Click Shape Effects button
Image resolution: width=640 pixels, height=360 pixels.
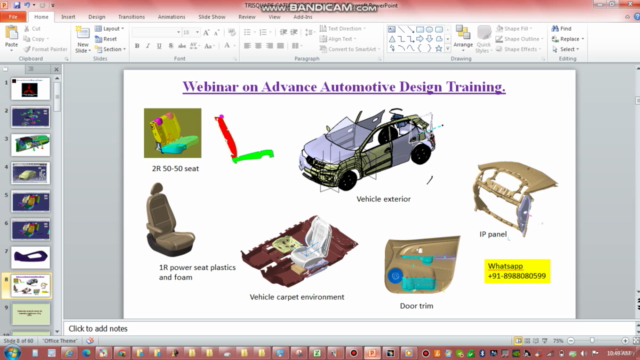(518, 49)
